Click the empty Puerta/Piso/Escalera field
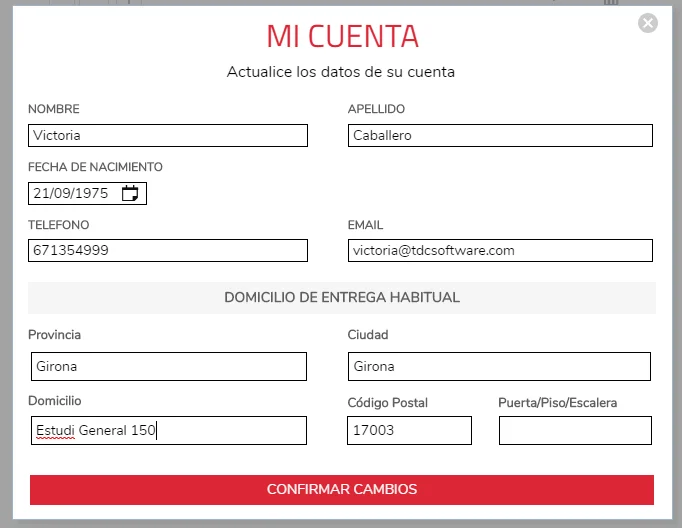 pos(575,431)
